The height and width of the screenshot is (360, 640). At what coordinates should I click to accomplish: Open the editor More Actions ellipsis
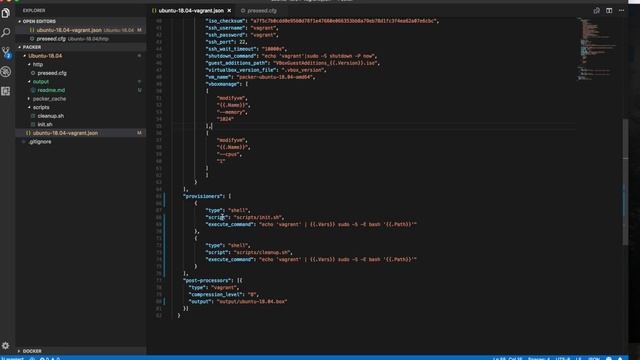click(x=621, y=11)
